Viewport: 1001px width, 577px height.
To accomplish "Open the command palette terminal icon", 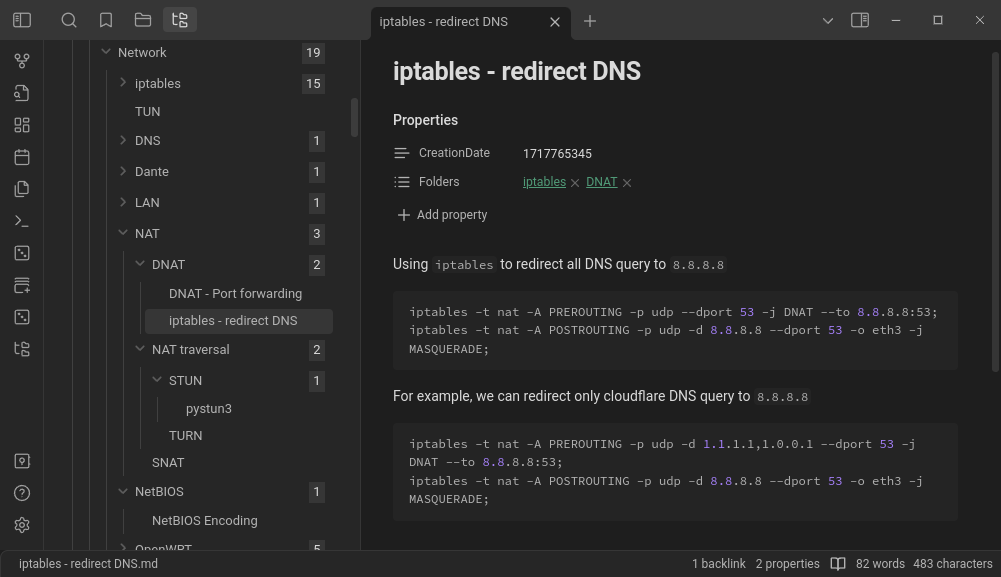I will pyautogui.click(x=22, y=221).
